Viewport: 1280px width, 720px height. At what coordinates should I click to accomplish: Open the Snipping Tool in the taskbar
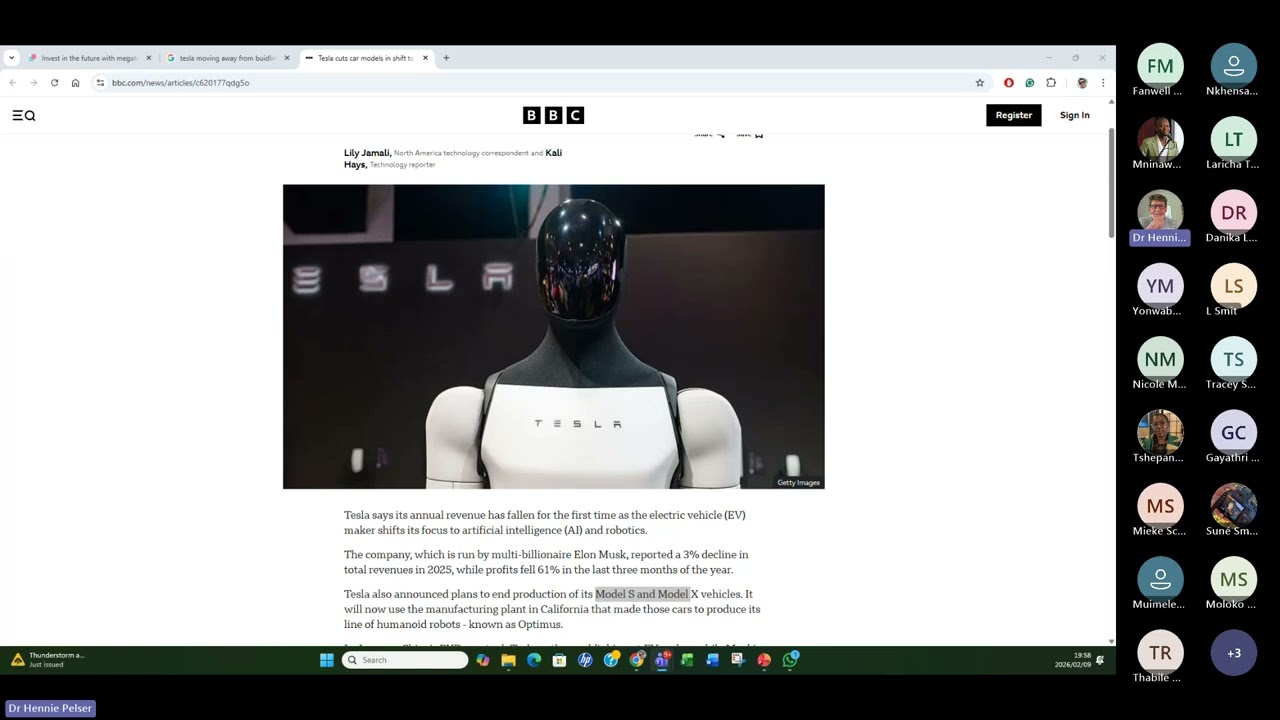(x=738, y=660)
